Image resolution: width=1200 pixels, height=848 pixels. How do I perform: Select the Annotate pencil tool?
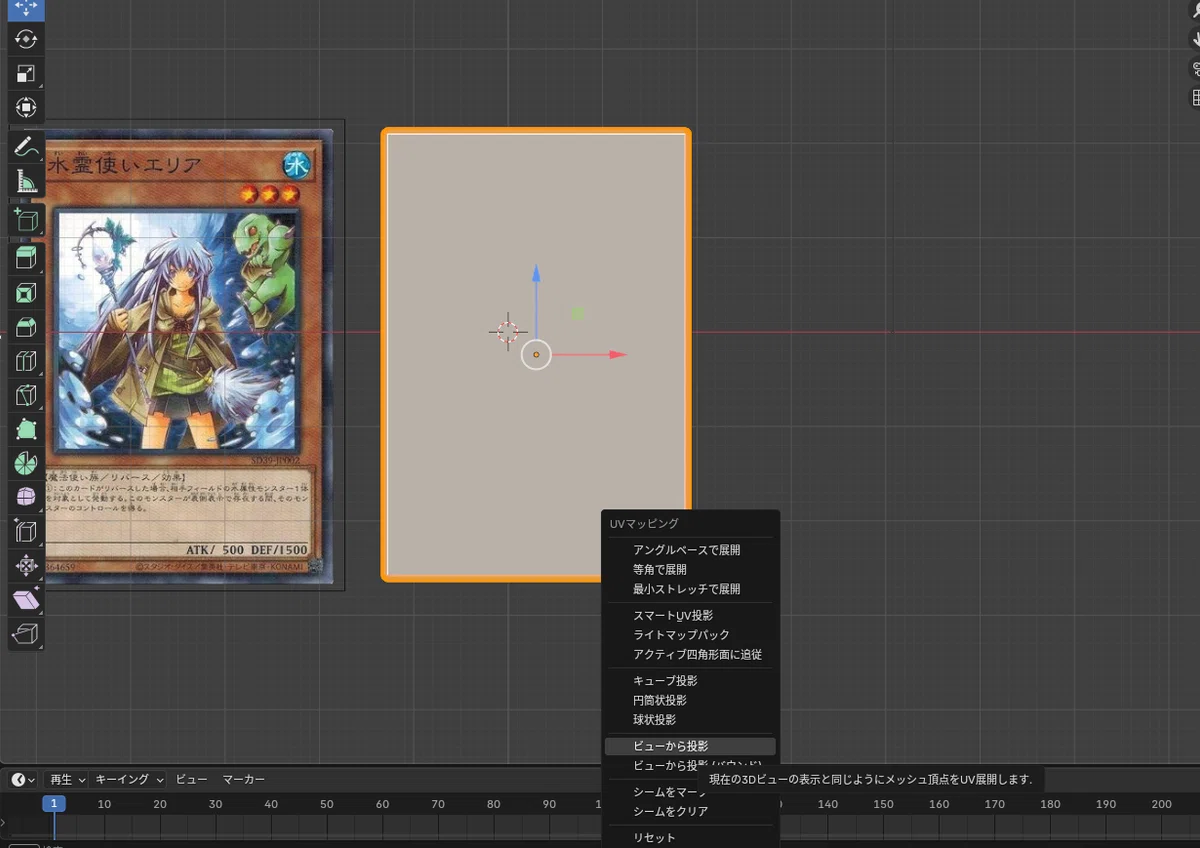(x=26, y=147)
